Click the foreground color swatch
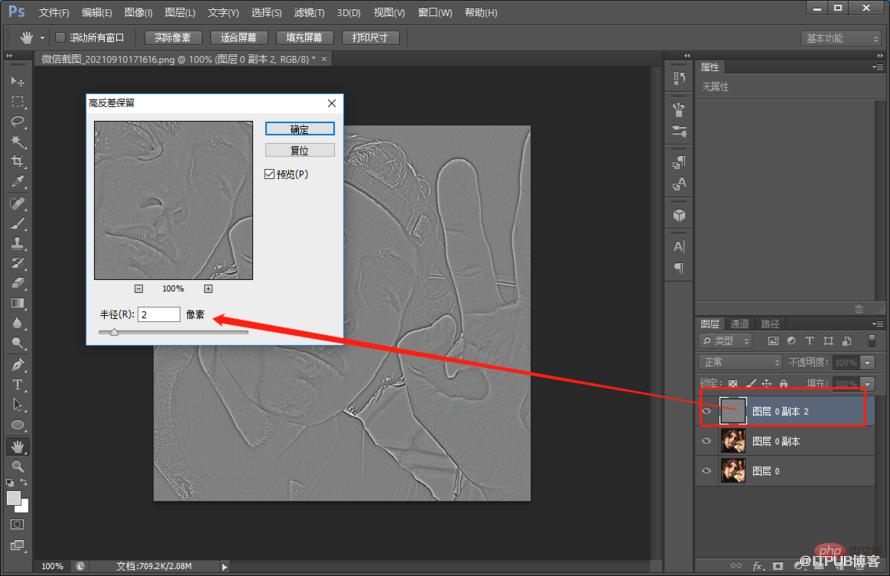This screenshot has height=576, width=890. click(x=14, y=498)
